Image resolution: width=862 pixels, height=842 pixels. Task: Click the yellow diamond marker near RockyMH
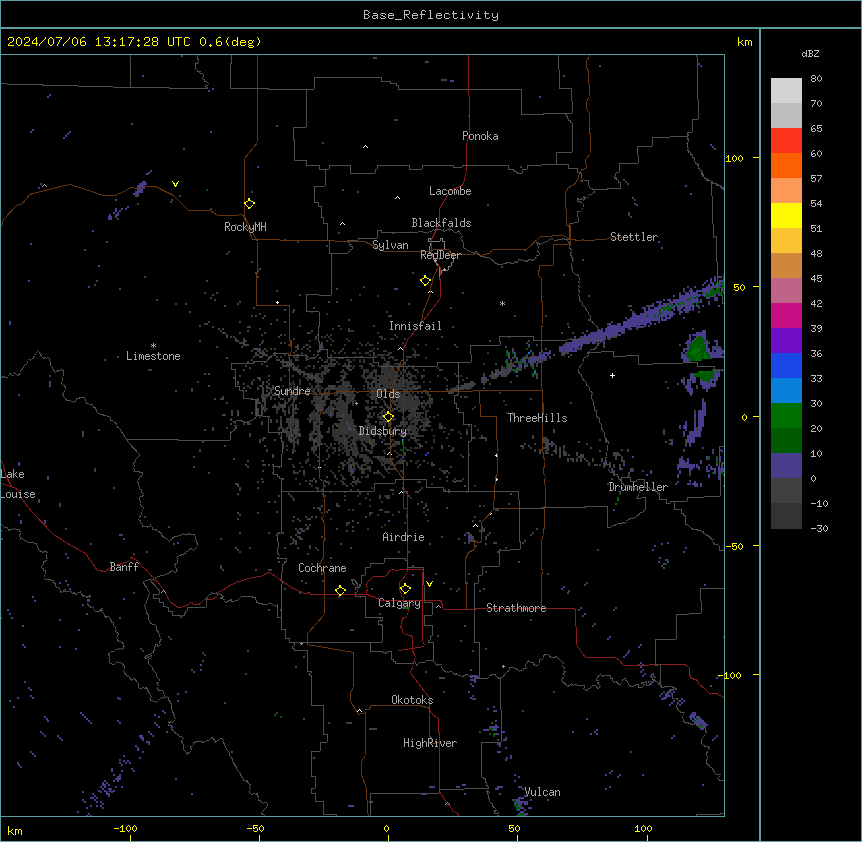click(x=249, y=204)
